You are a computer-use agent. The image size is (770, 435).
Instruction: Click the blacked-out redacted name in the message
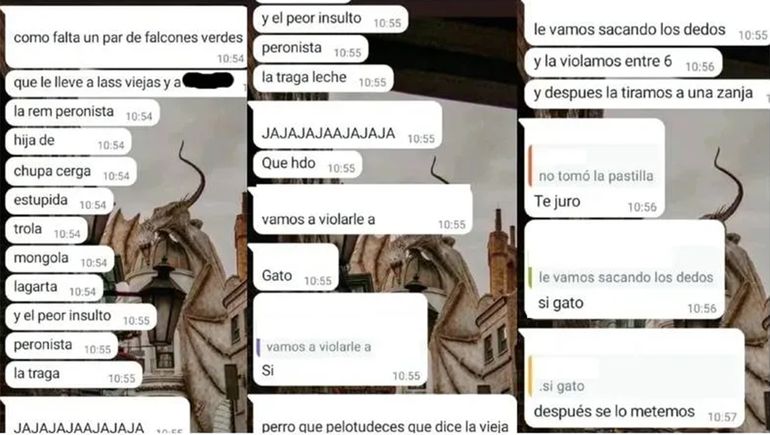(x=208, y=80)
